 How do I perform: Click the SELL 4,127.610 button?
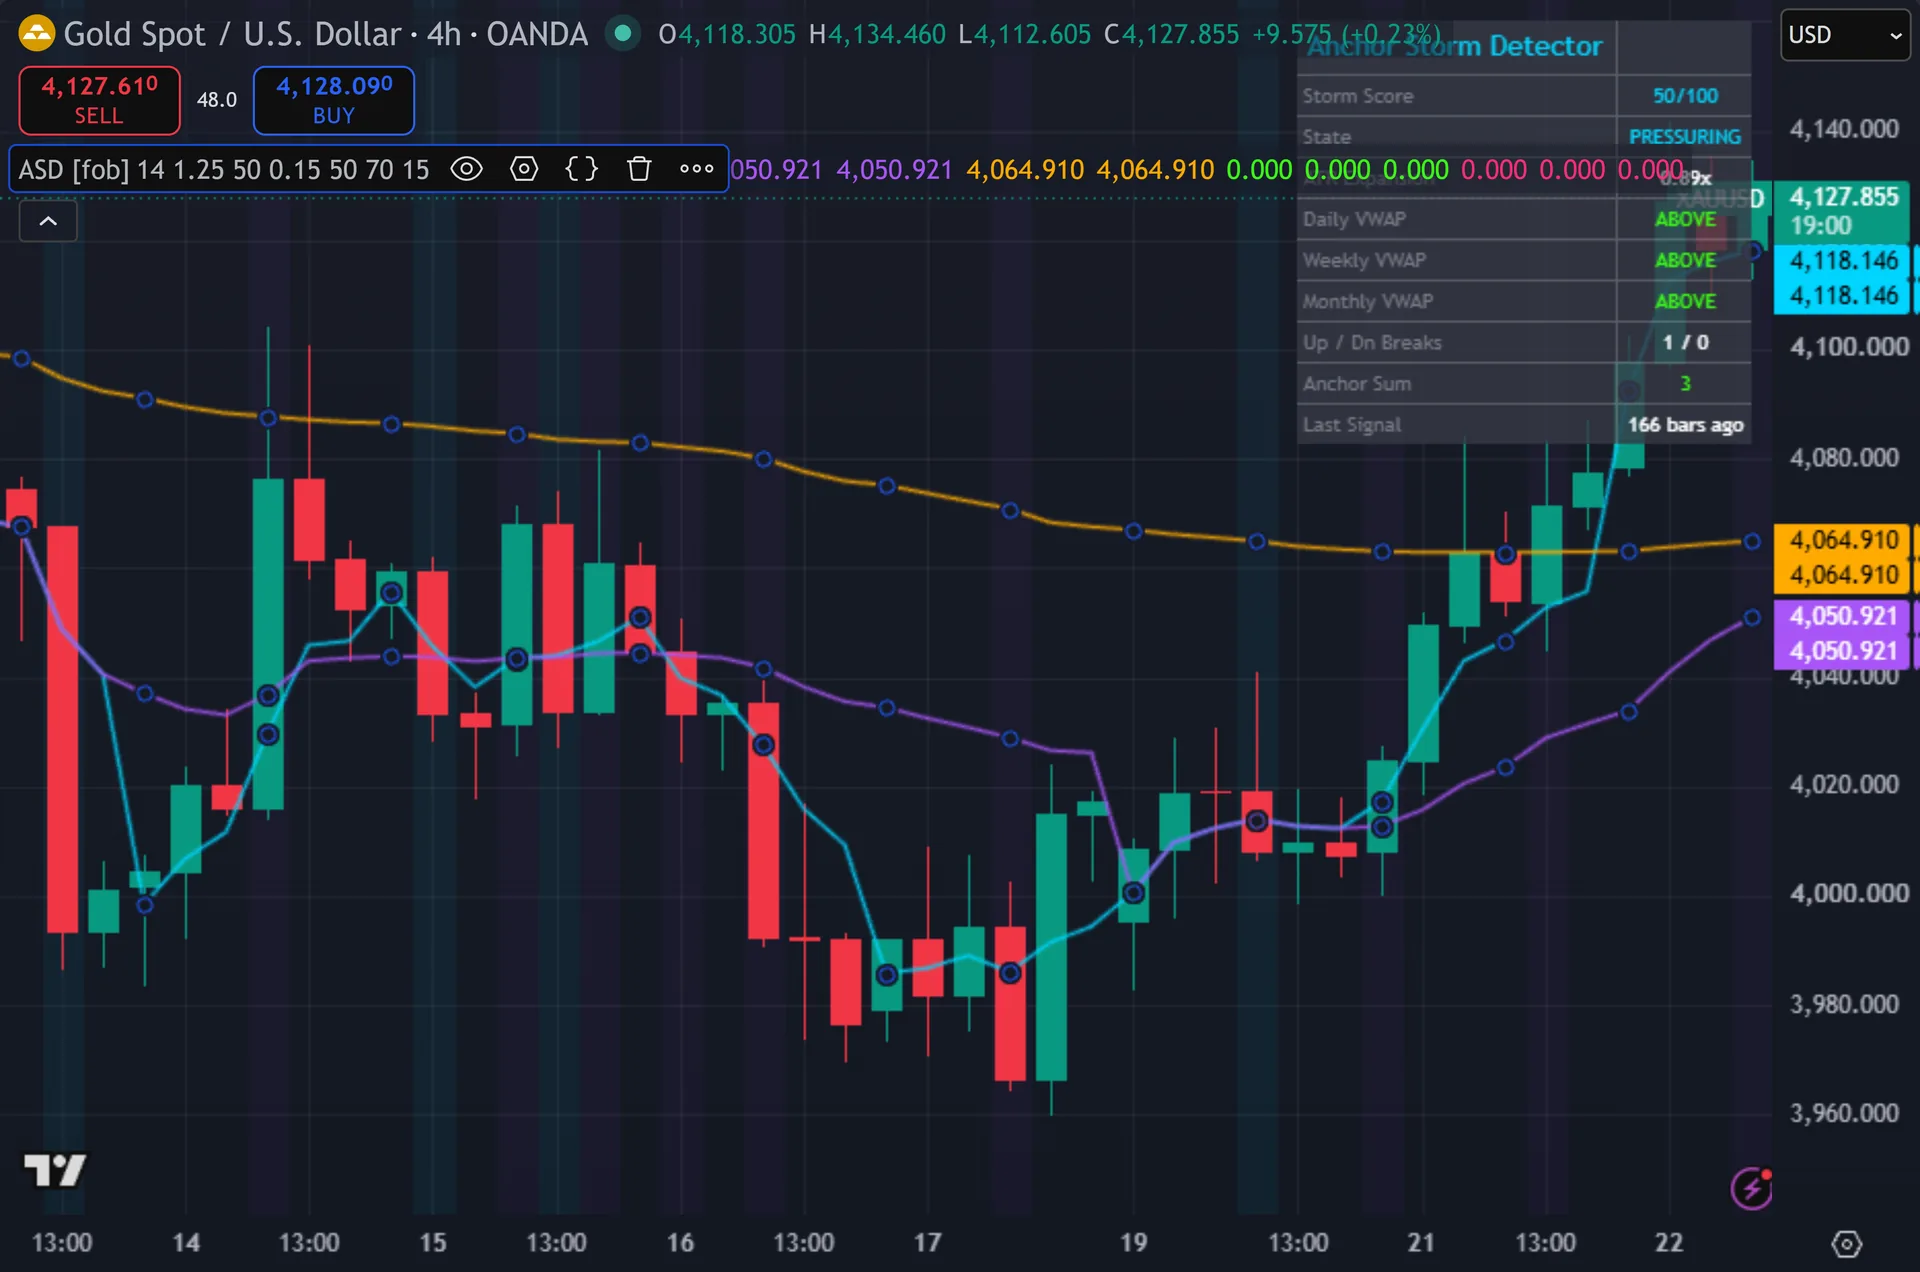click(x=99, y=100)
